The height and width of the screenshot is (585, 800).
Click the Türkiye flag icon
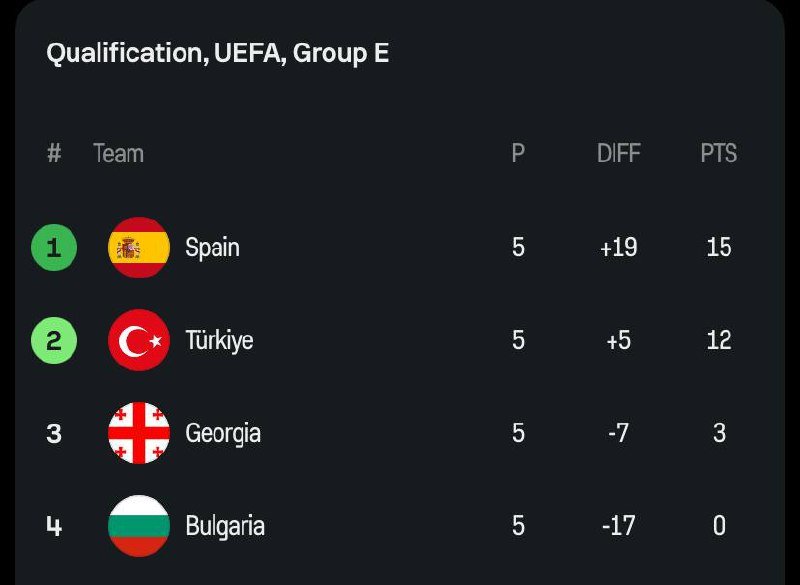pyautogui.click(x=138, y=340)
